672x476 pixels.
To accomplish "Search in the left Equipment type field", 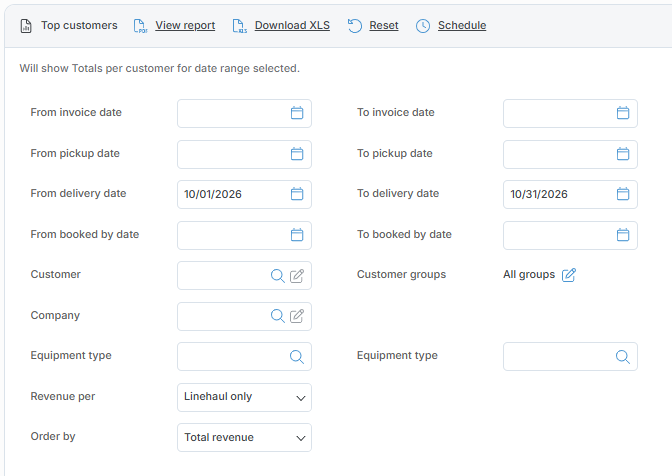I will [x=297, y=356].
